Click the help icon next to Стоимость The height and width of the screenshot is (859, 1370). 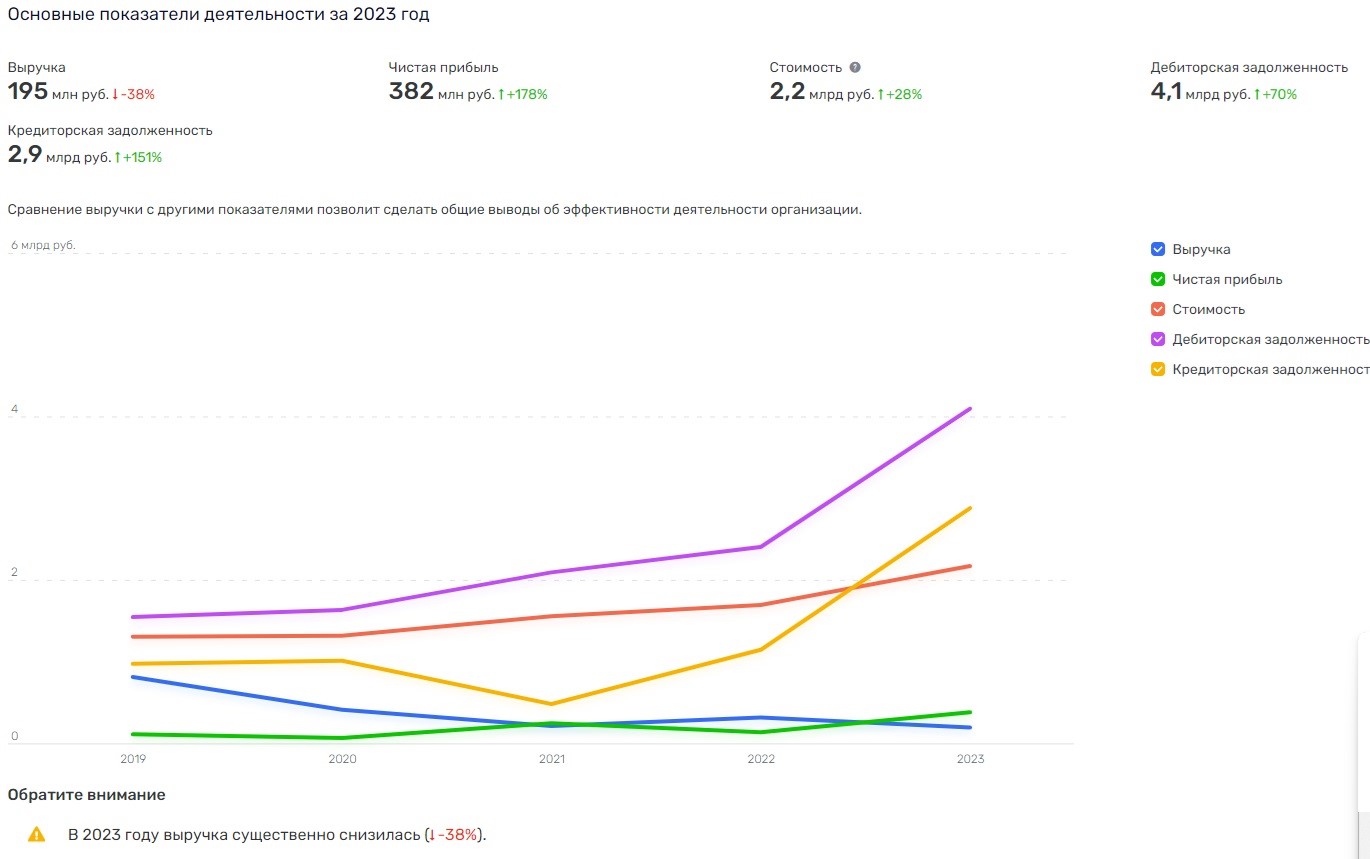[x=855, y=68]
